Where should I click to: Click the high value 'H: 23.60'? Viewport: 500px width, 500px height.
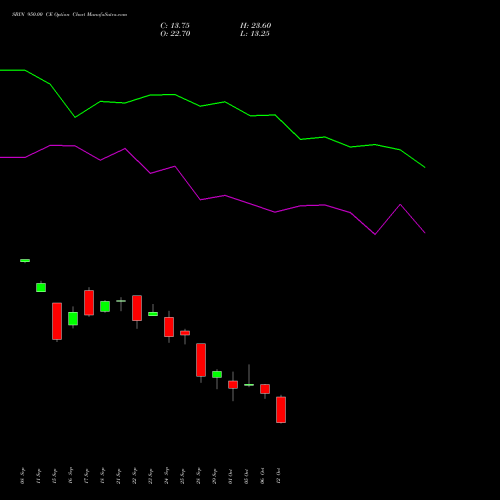[x=256, y=26]
